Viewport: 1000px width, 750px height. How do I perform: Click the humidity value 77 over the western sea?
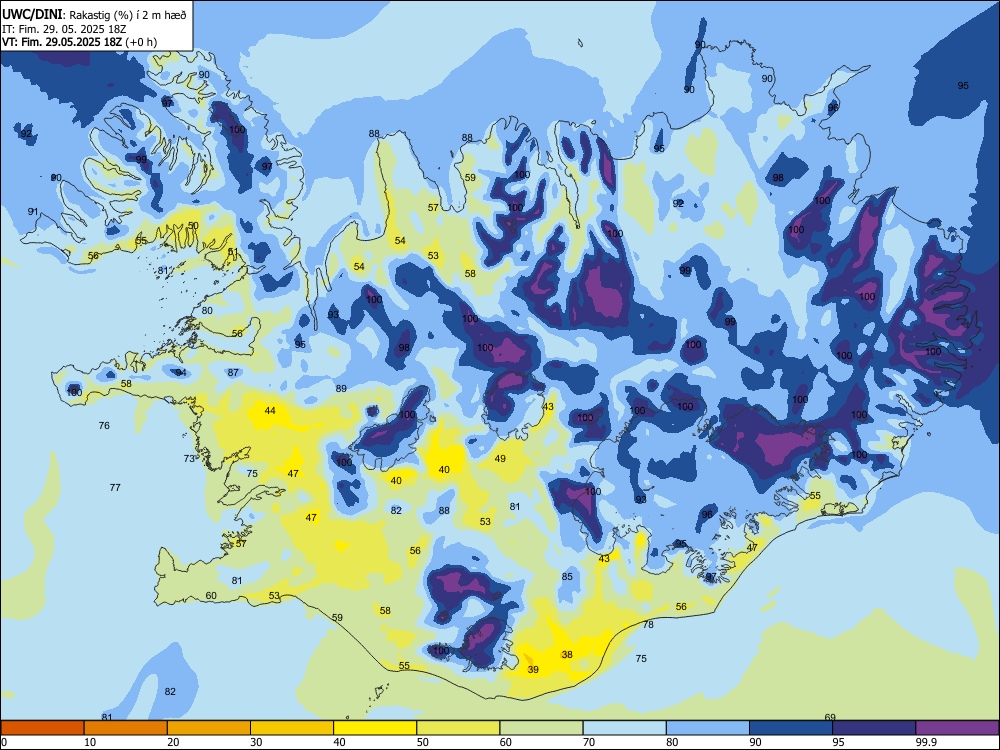[x=115, y=487]
